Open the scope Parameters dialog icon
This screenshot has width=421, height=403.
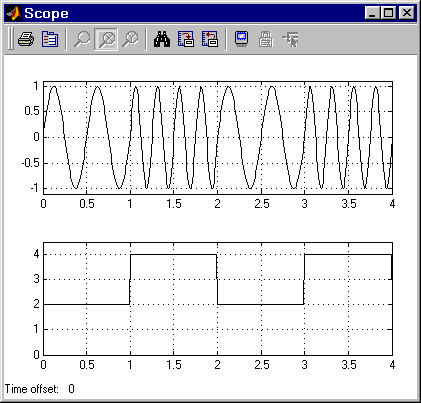[50, 39]
